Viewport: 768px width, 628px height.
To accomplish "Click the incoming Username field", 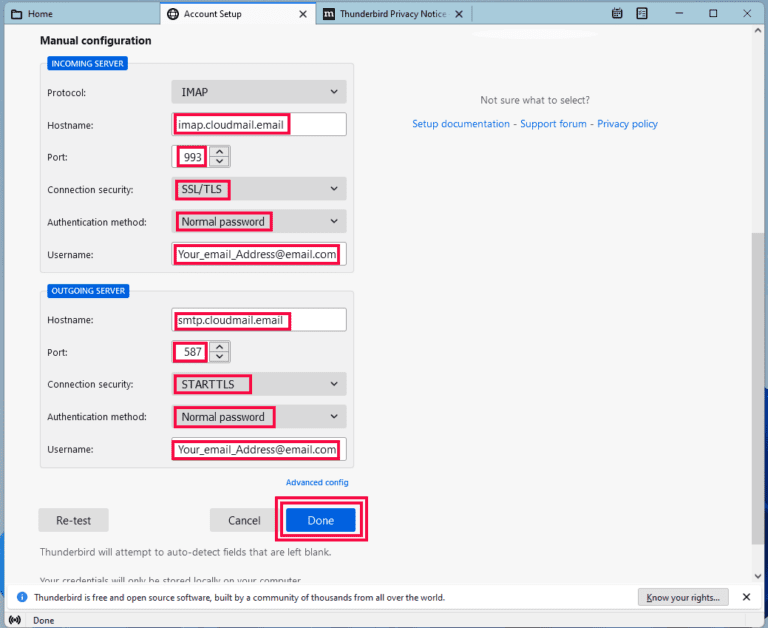I will [x=259, y=254].
